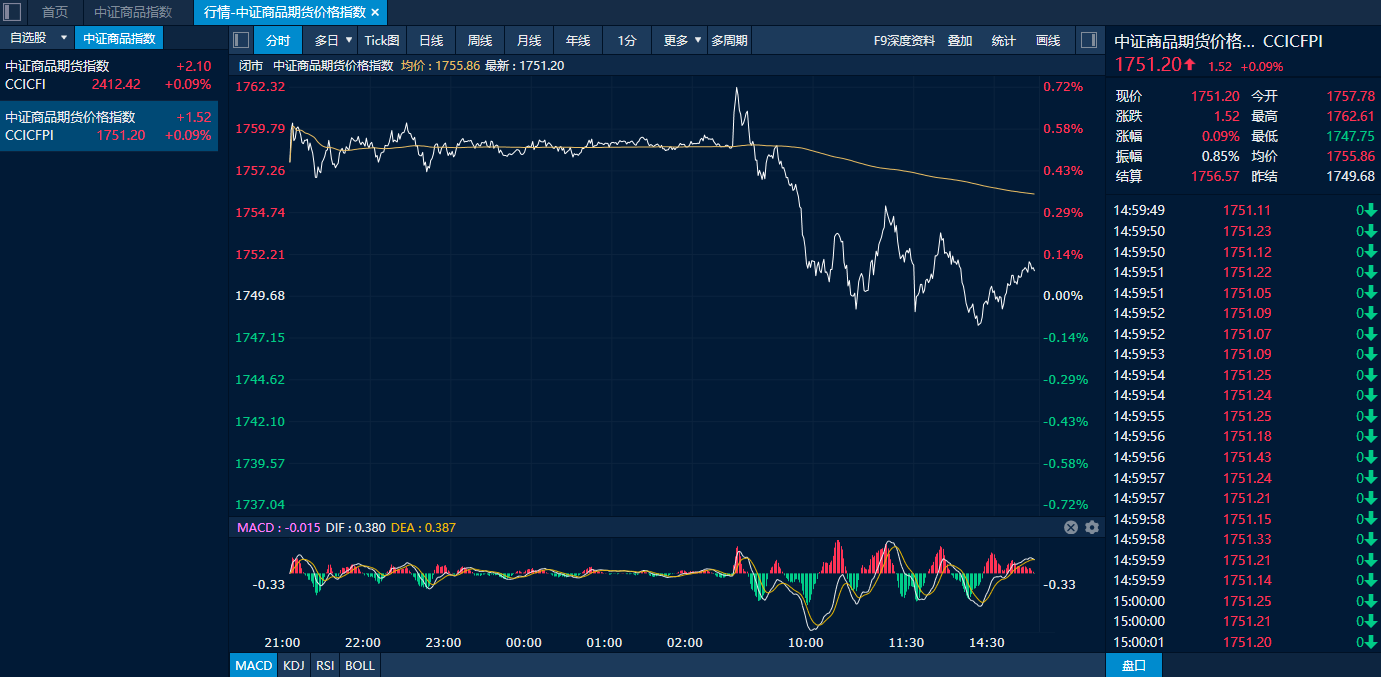Click the 统计 button
The width and height of the screenshot is (1381, 677).
[x=1003, y=40]
